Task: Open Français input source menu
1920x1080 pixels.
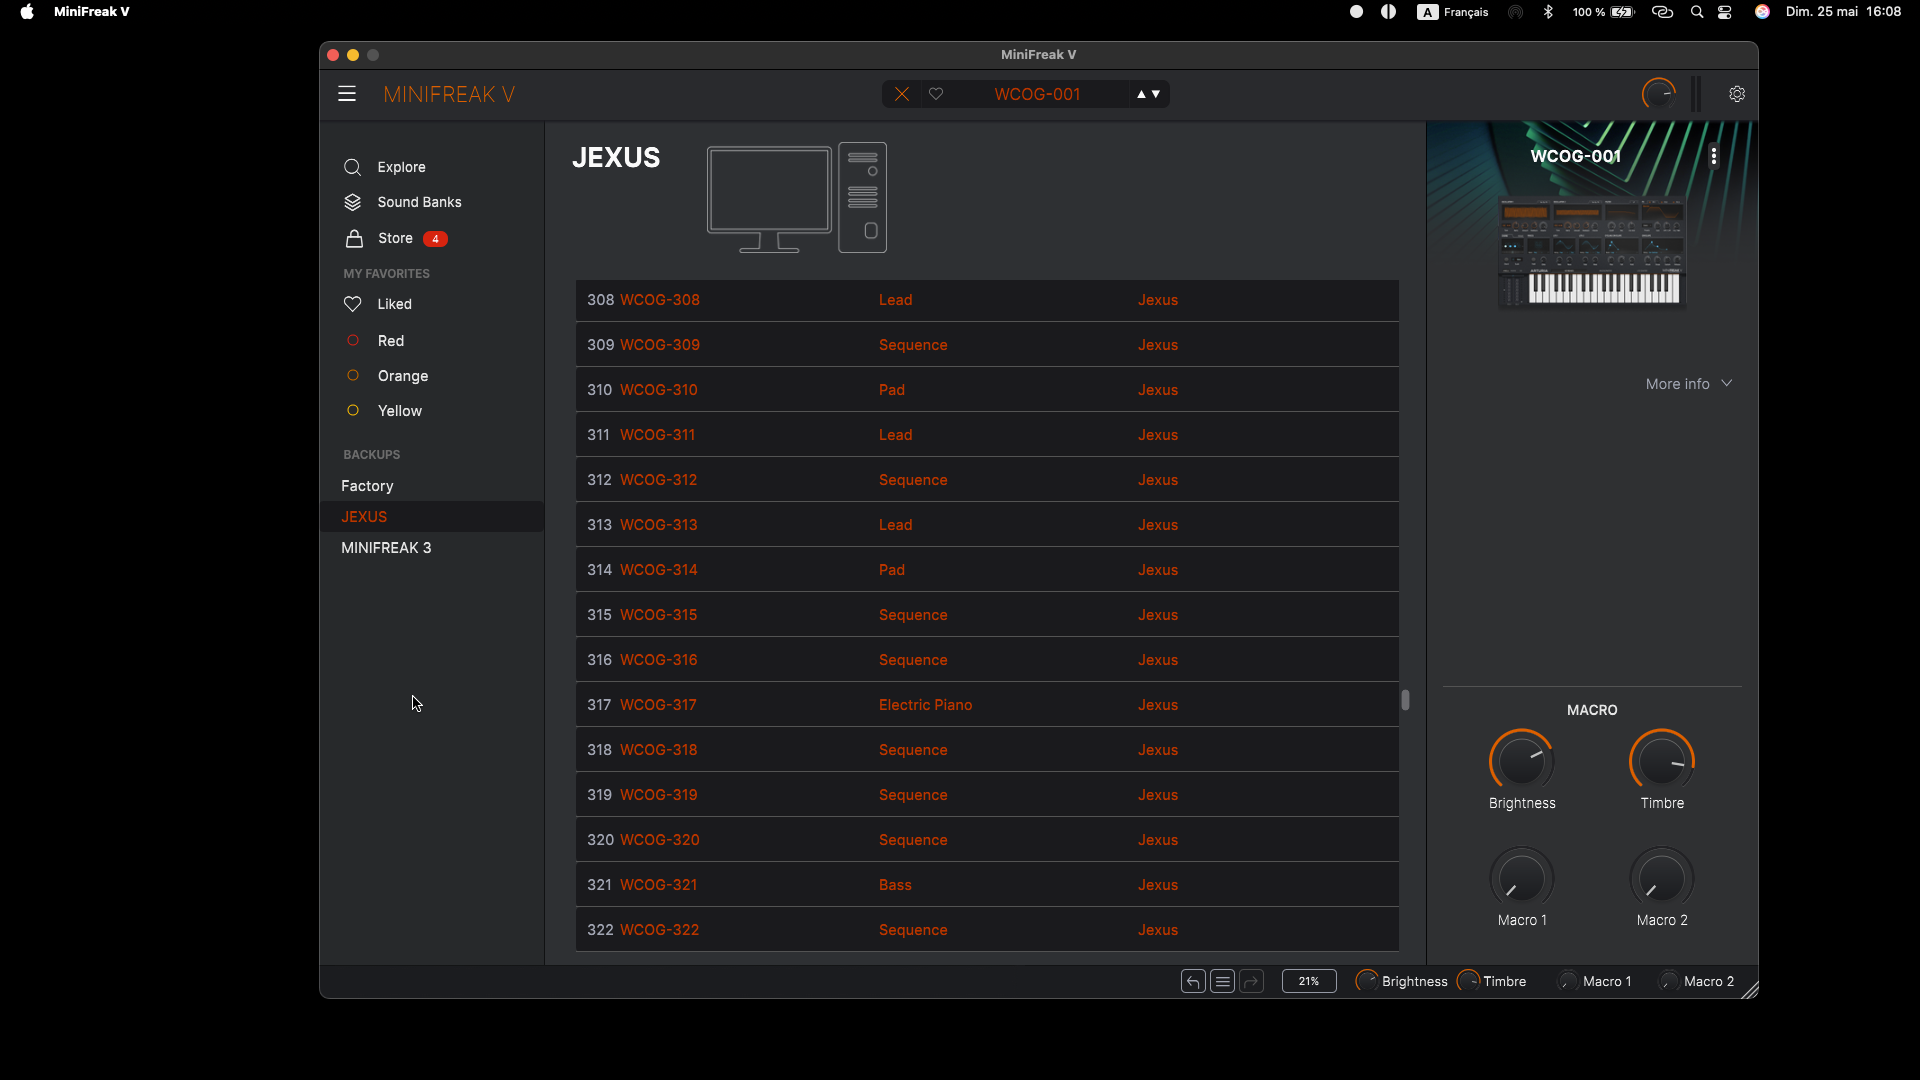Action: [1453, 12]
